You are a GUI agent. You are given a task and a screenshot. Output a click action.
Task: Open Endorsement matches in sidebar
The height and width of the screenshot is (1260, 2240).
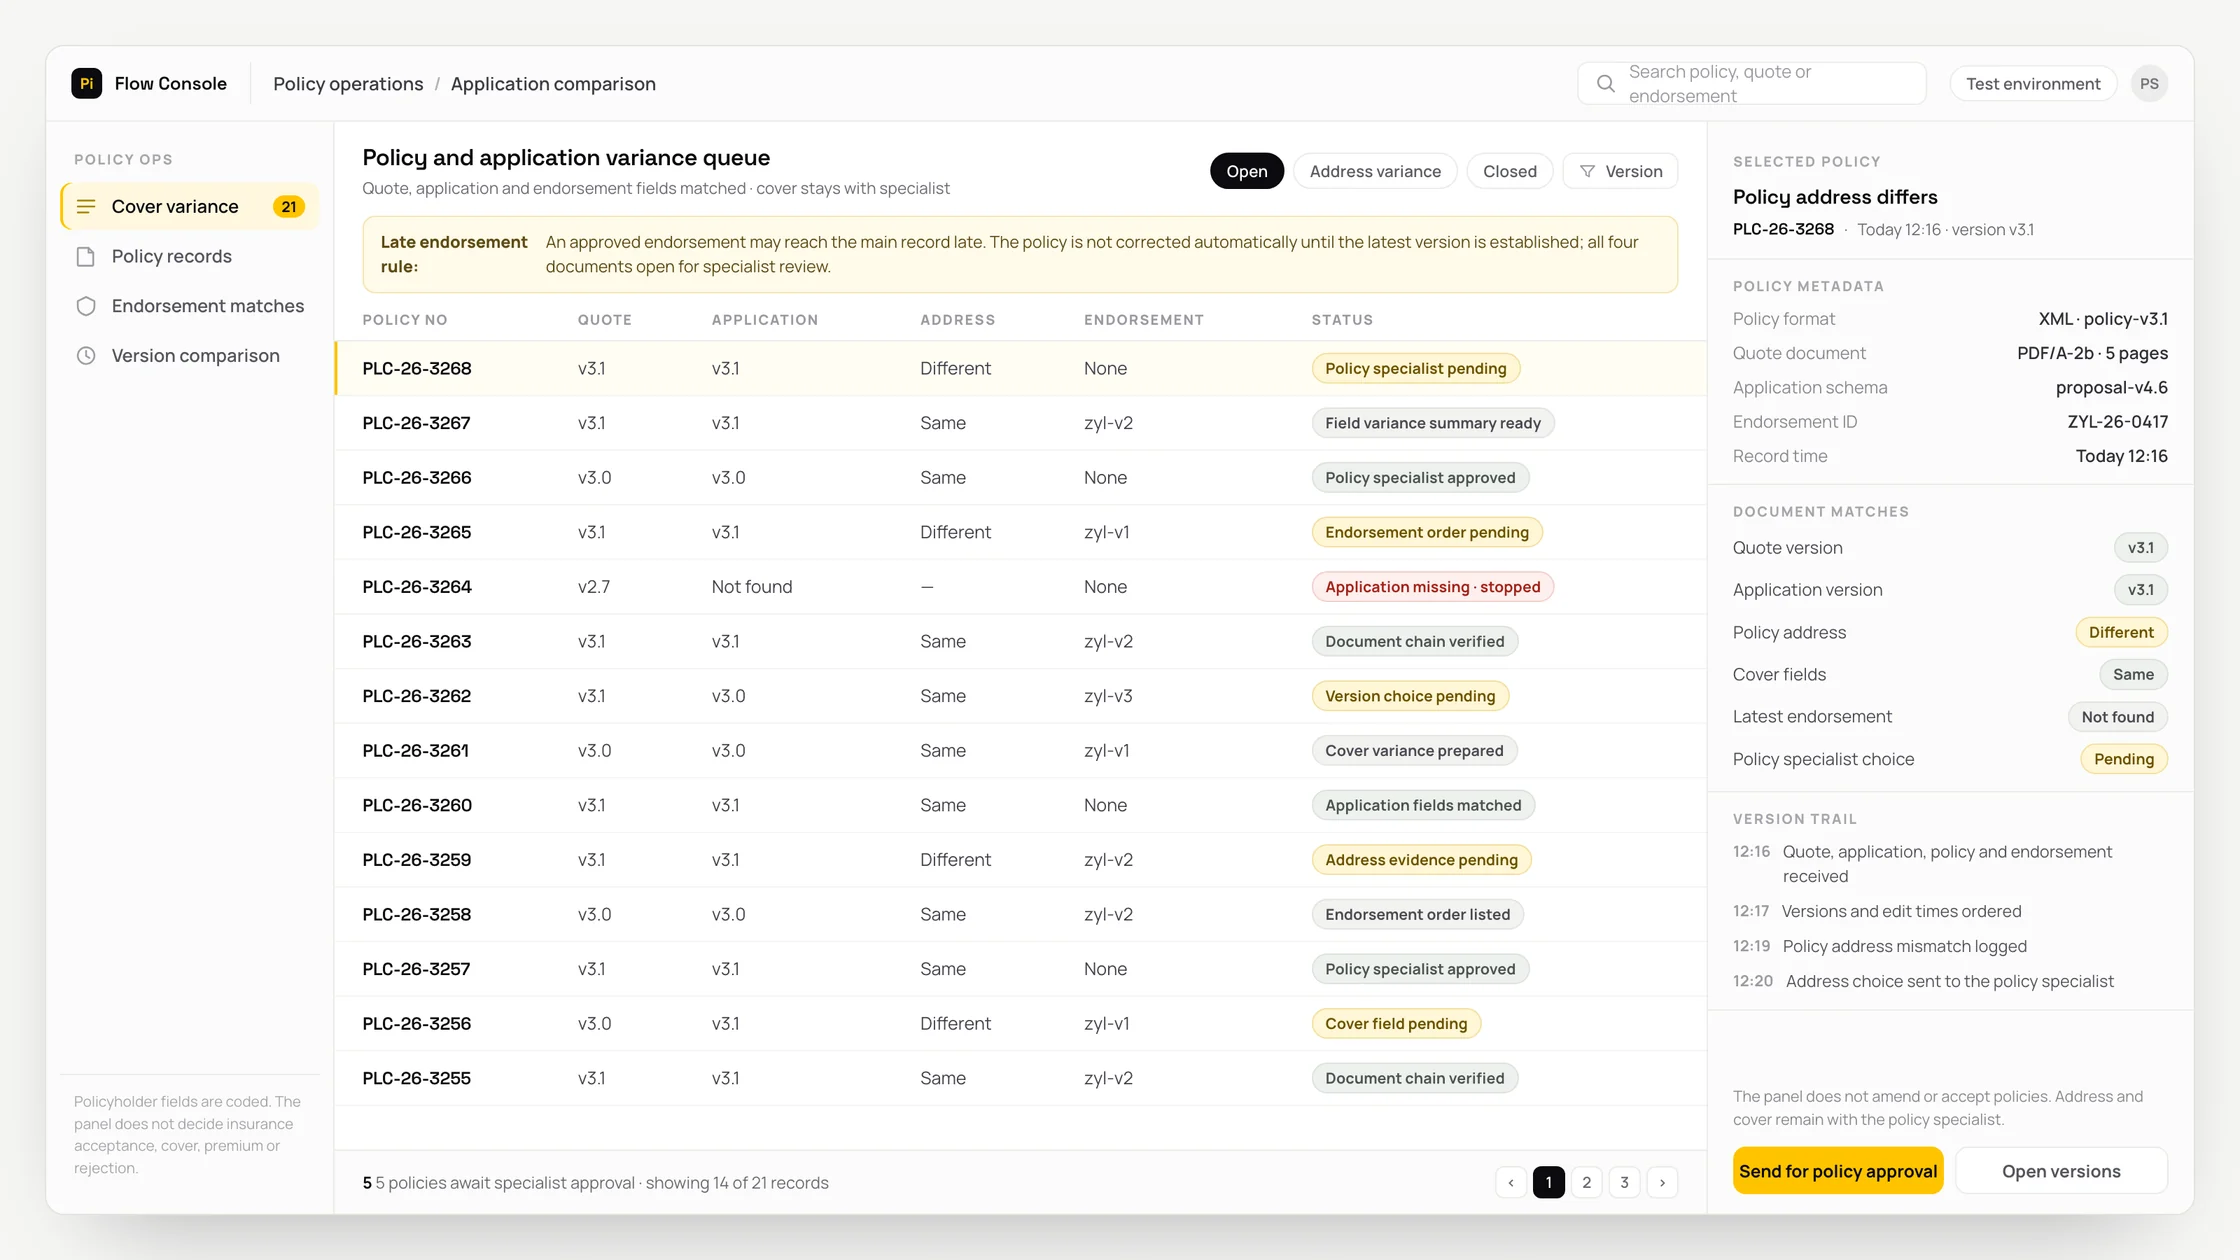[x=190, y=306]
